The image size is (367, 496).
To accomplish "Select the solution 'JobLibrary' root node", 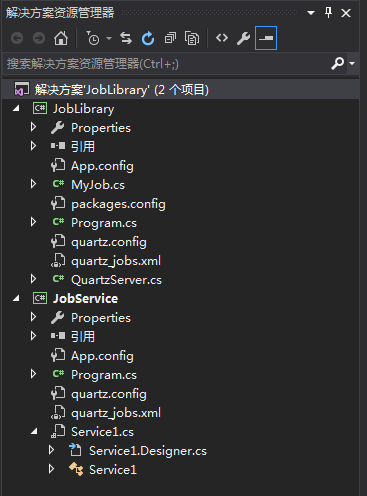I will pos(180,90).
